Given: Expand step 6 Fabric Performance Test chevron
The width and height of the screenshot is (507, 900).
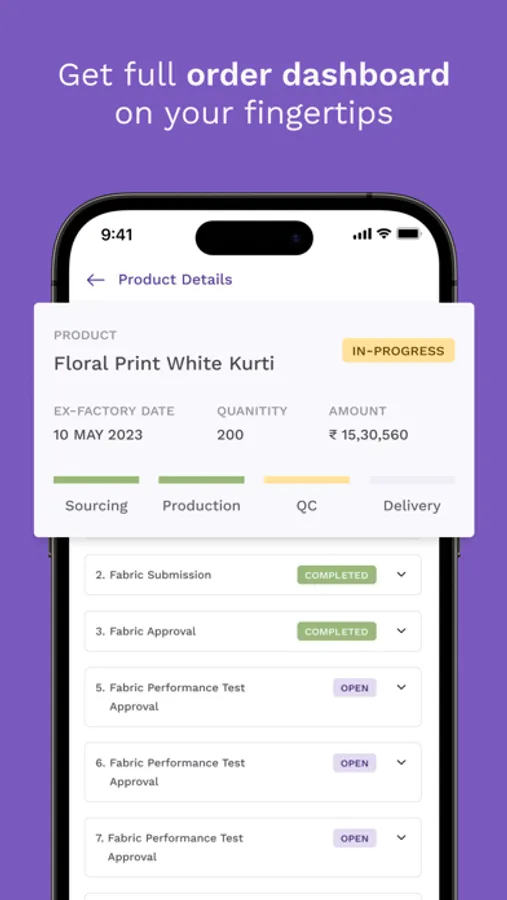Looking at the screenshot, I should pyautogui.click(x=401, y=762).
